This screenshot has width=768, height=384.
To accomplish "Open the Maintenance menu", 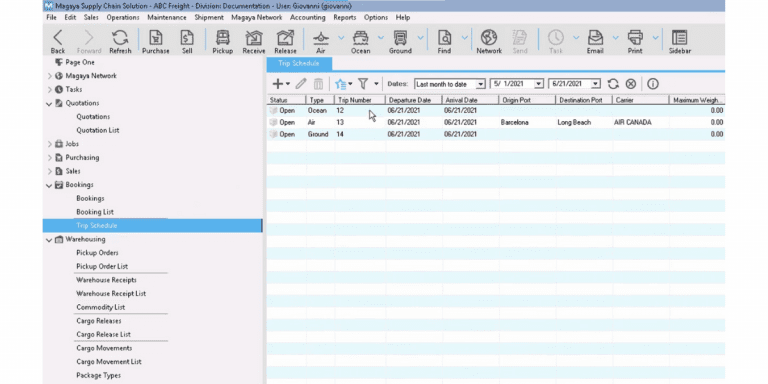I will pyautogui.click(x=167, y=17).
